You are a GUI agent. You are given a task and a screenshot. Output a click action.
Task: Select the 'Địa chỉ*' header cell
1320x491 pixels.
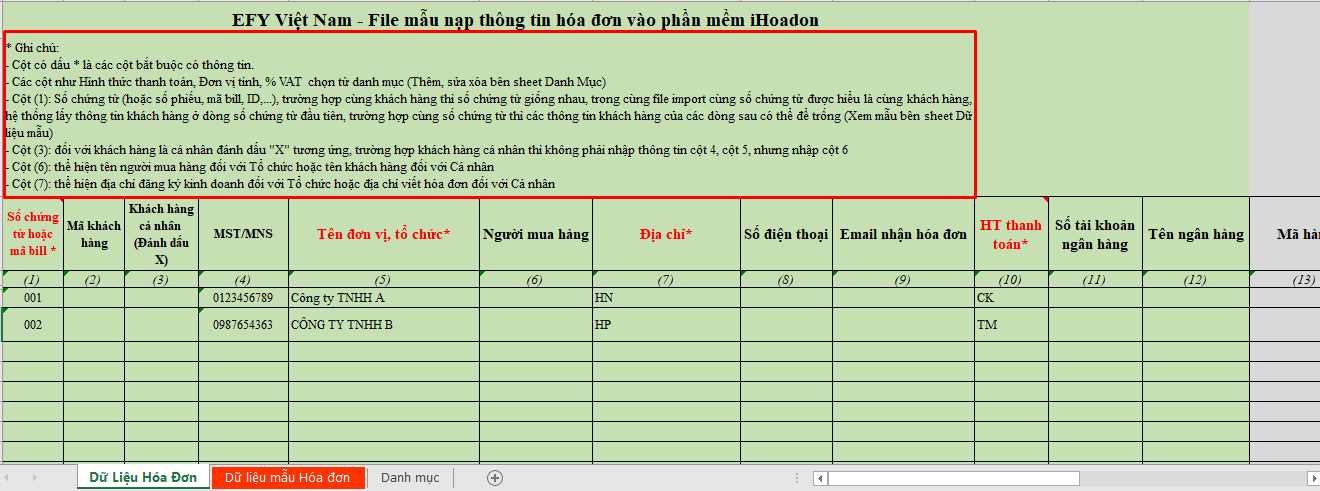coord(666,234)
